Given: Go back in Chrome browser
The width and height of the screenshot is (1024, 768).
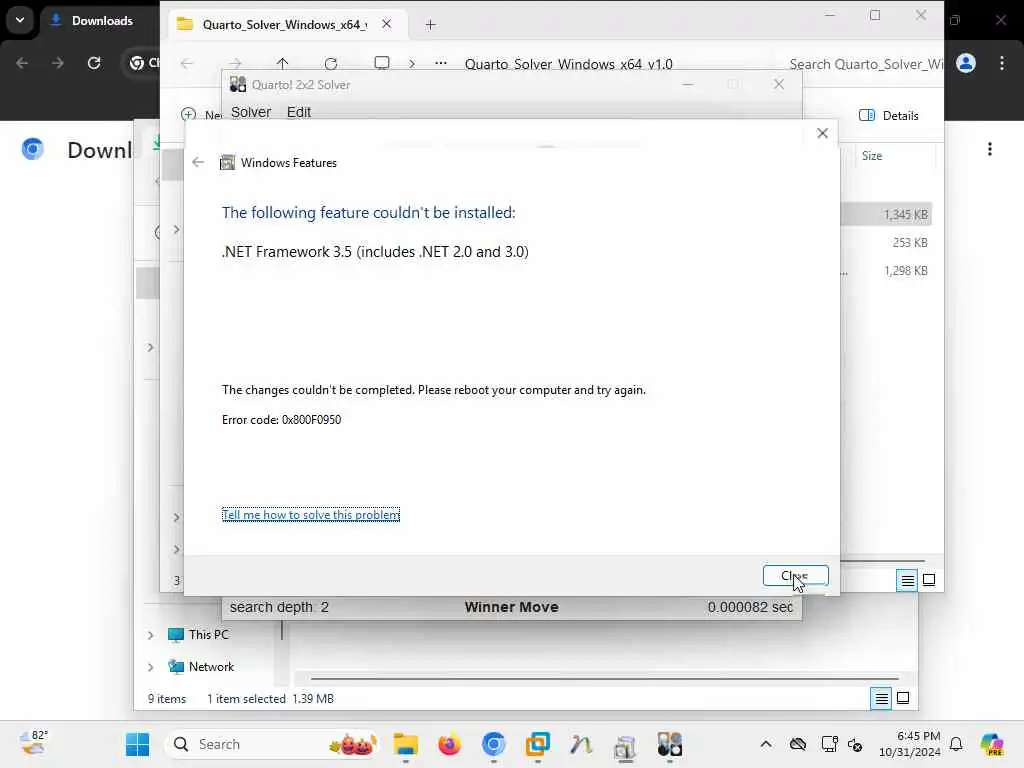Looking at the screenshot, I should point(22,63).
